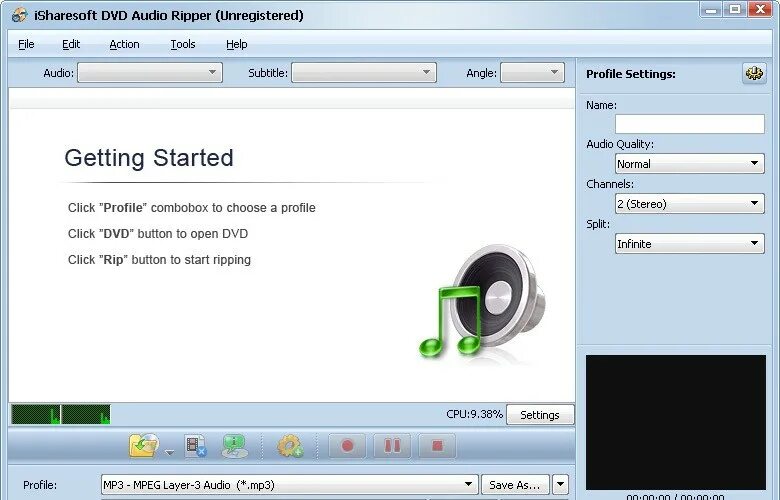
Task: Open Audio Quality dropdown showing Normal
Action: (689, 164)
